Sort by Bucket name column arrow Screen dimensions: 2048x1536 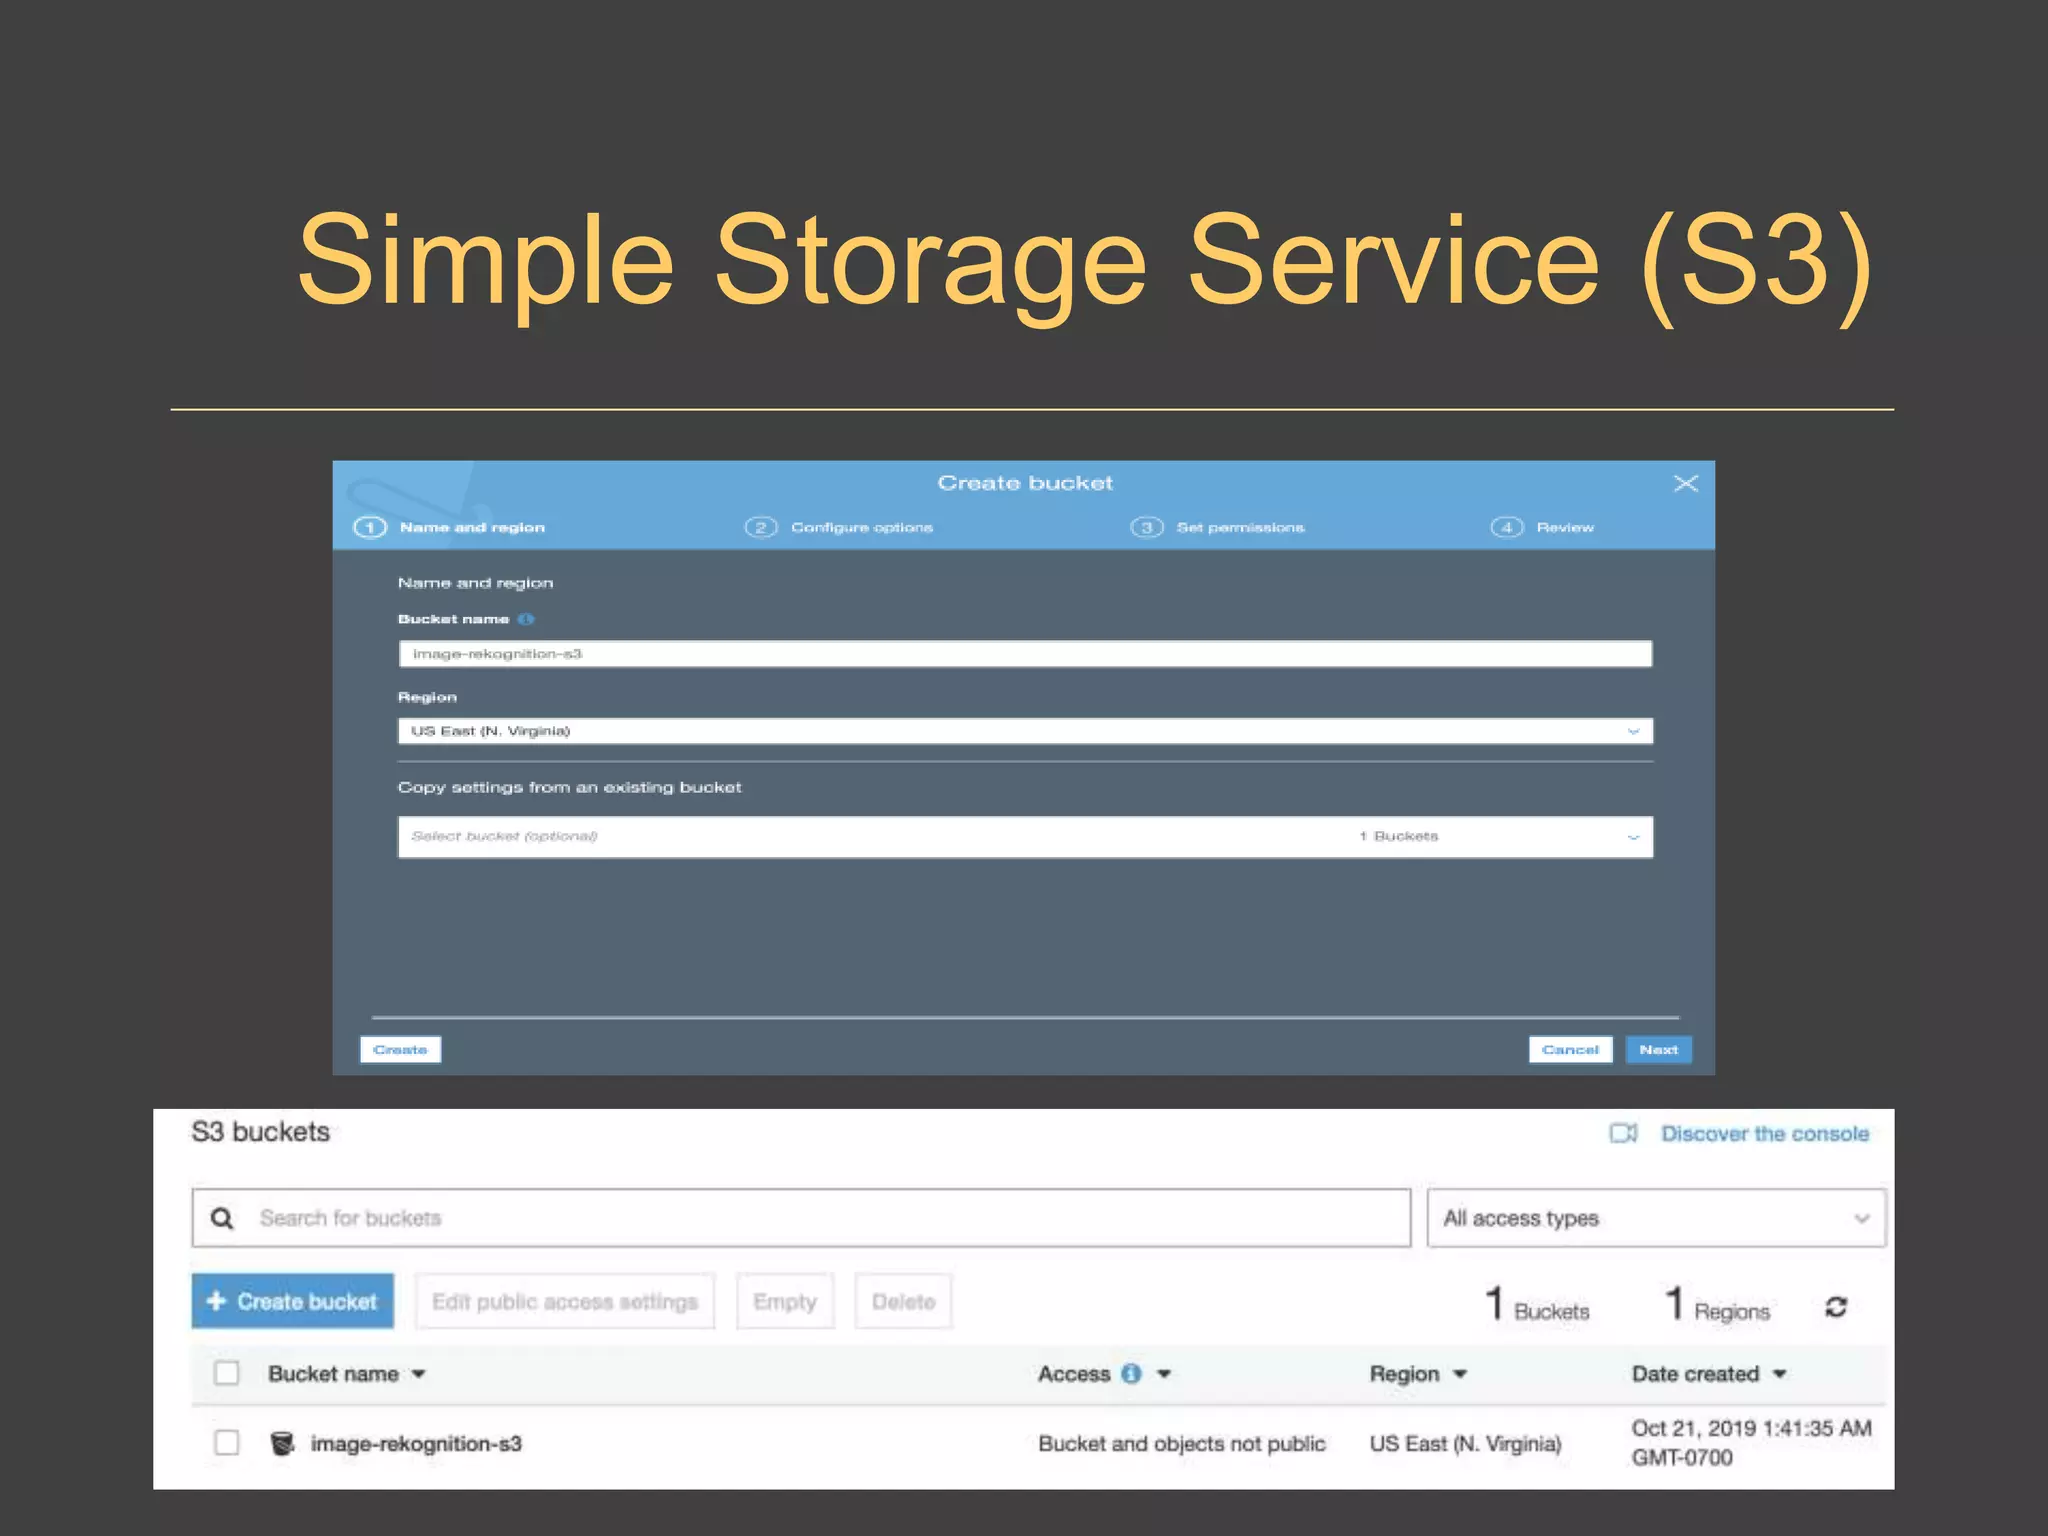click(418, 1374)
